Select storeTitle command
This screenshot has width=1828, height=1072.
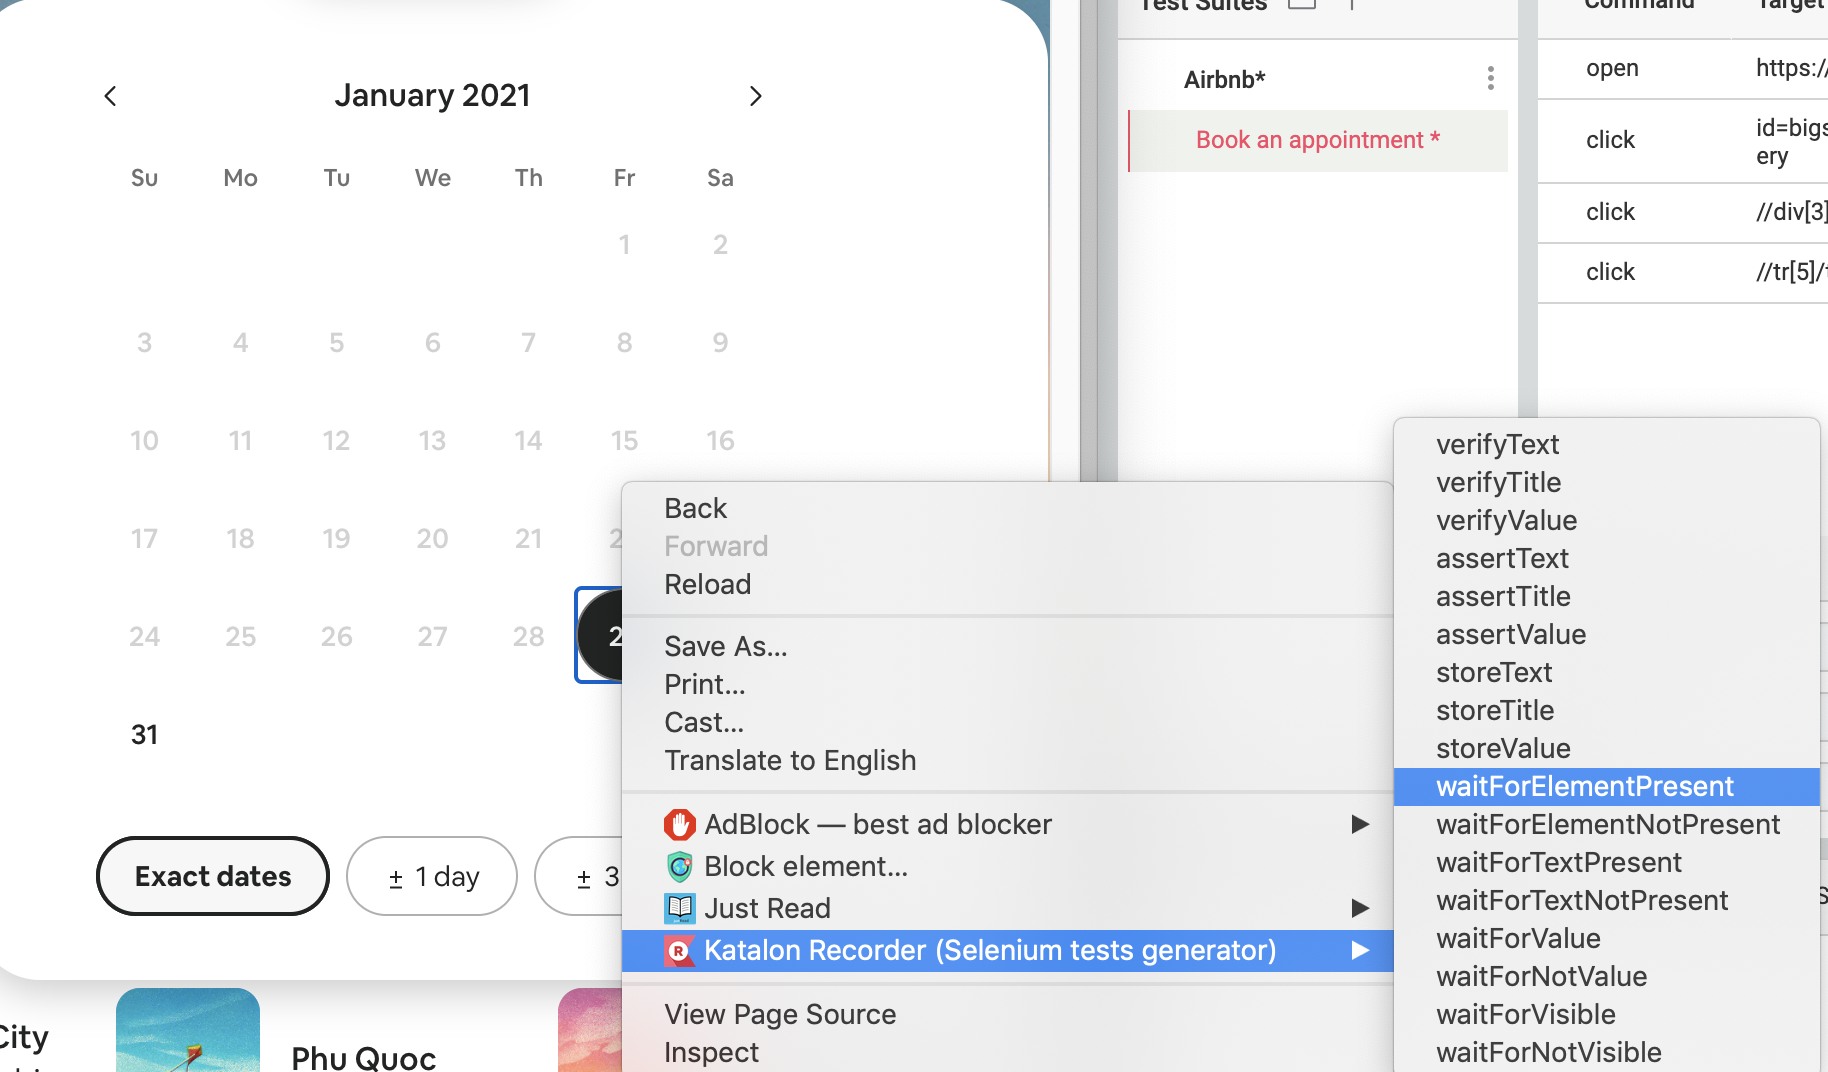1607,710
